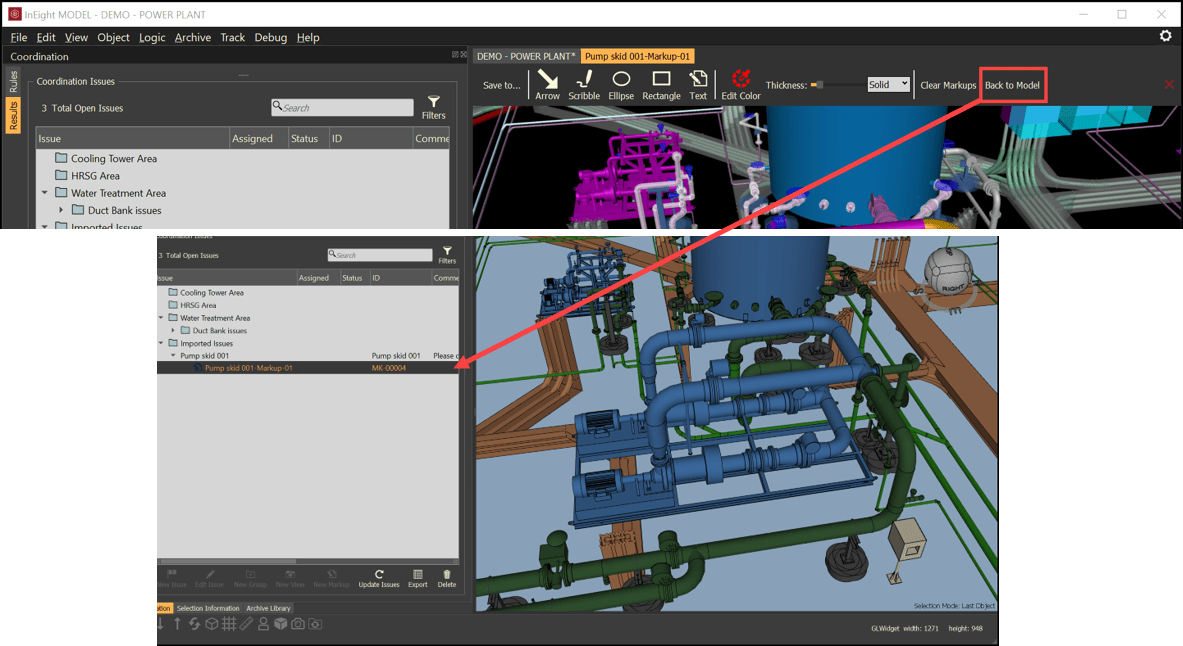Click Assigned column header in upper panel
1183x646 pixels.
click(x=260, y=138)
